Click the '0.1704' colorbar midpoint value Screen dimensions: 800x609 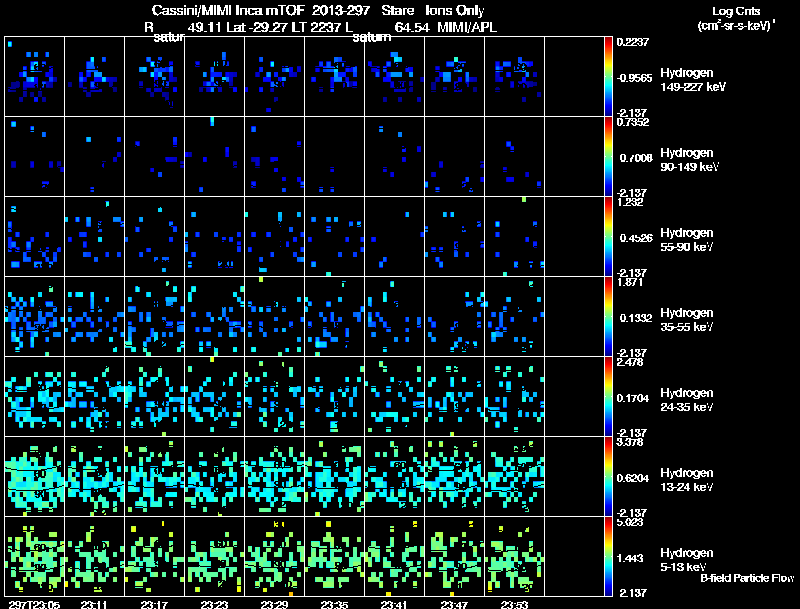pos(636,398)
